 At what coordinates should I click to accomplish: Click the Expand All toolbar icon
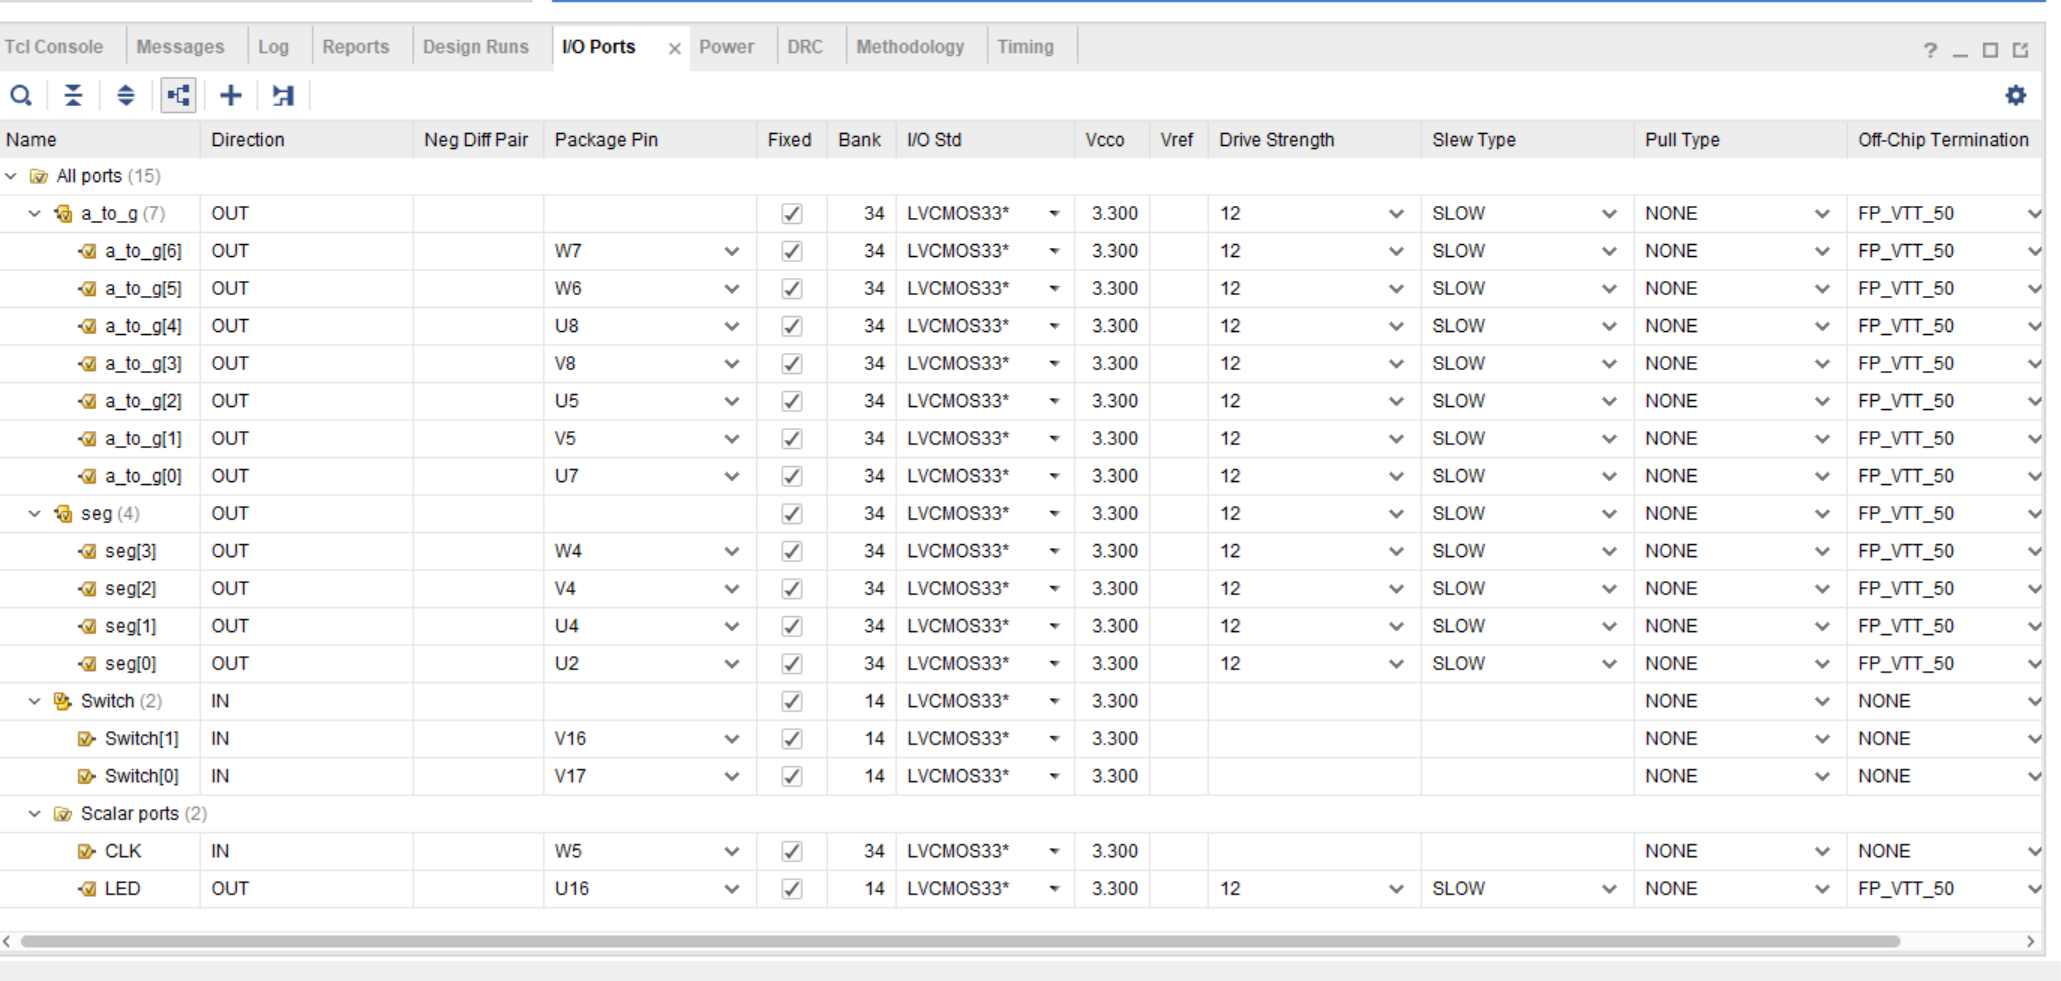pyautogui.click(x=125, y=96)
